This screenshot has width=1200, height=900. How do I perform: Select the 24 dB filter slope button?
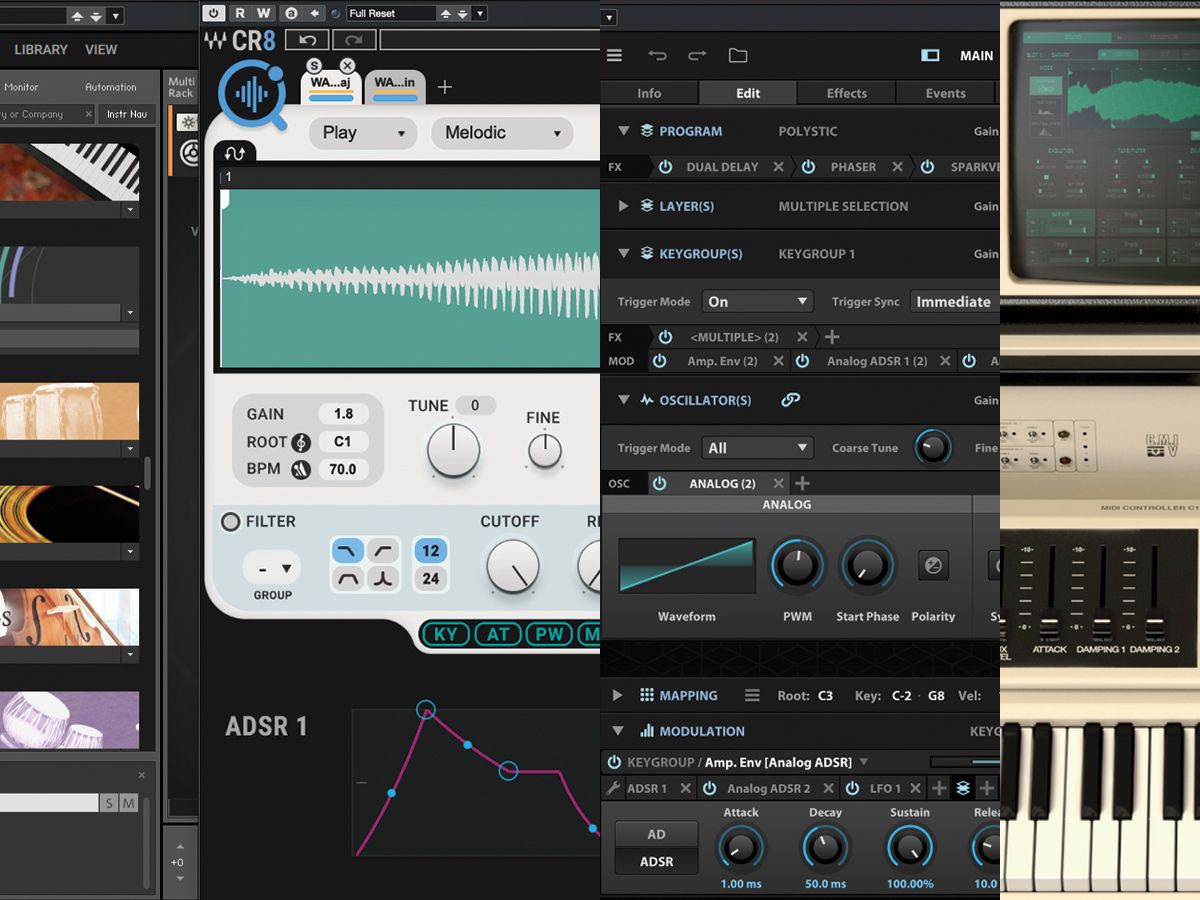[431, 578]
